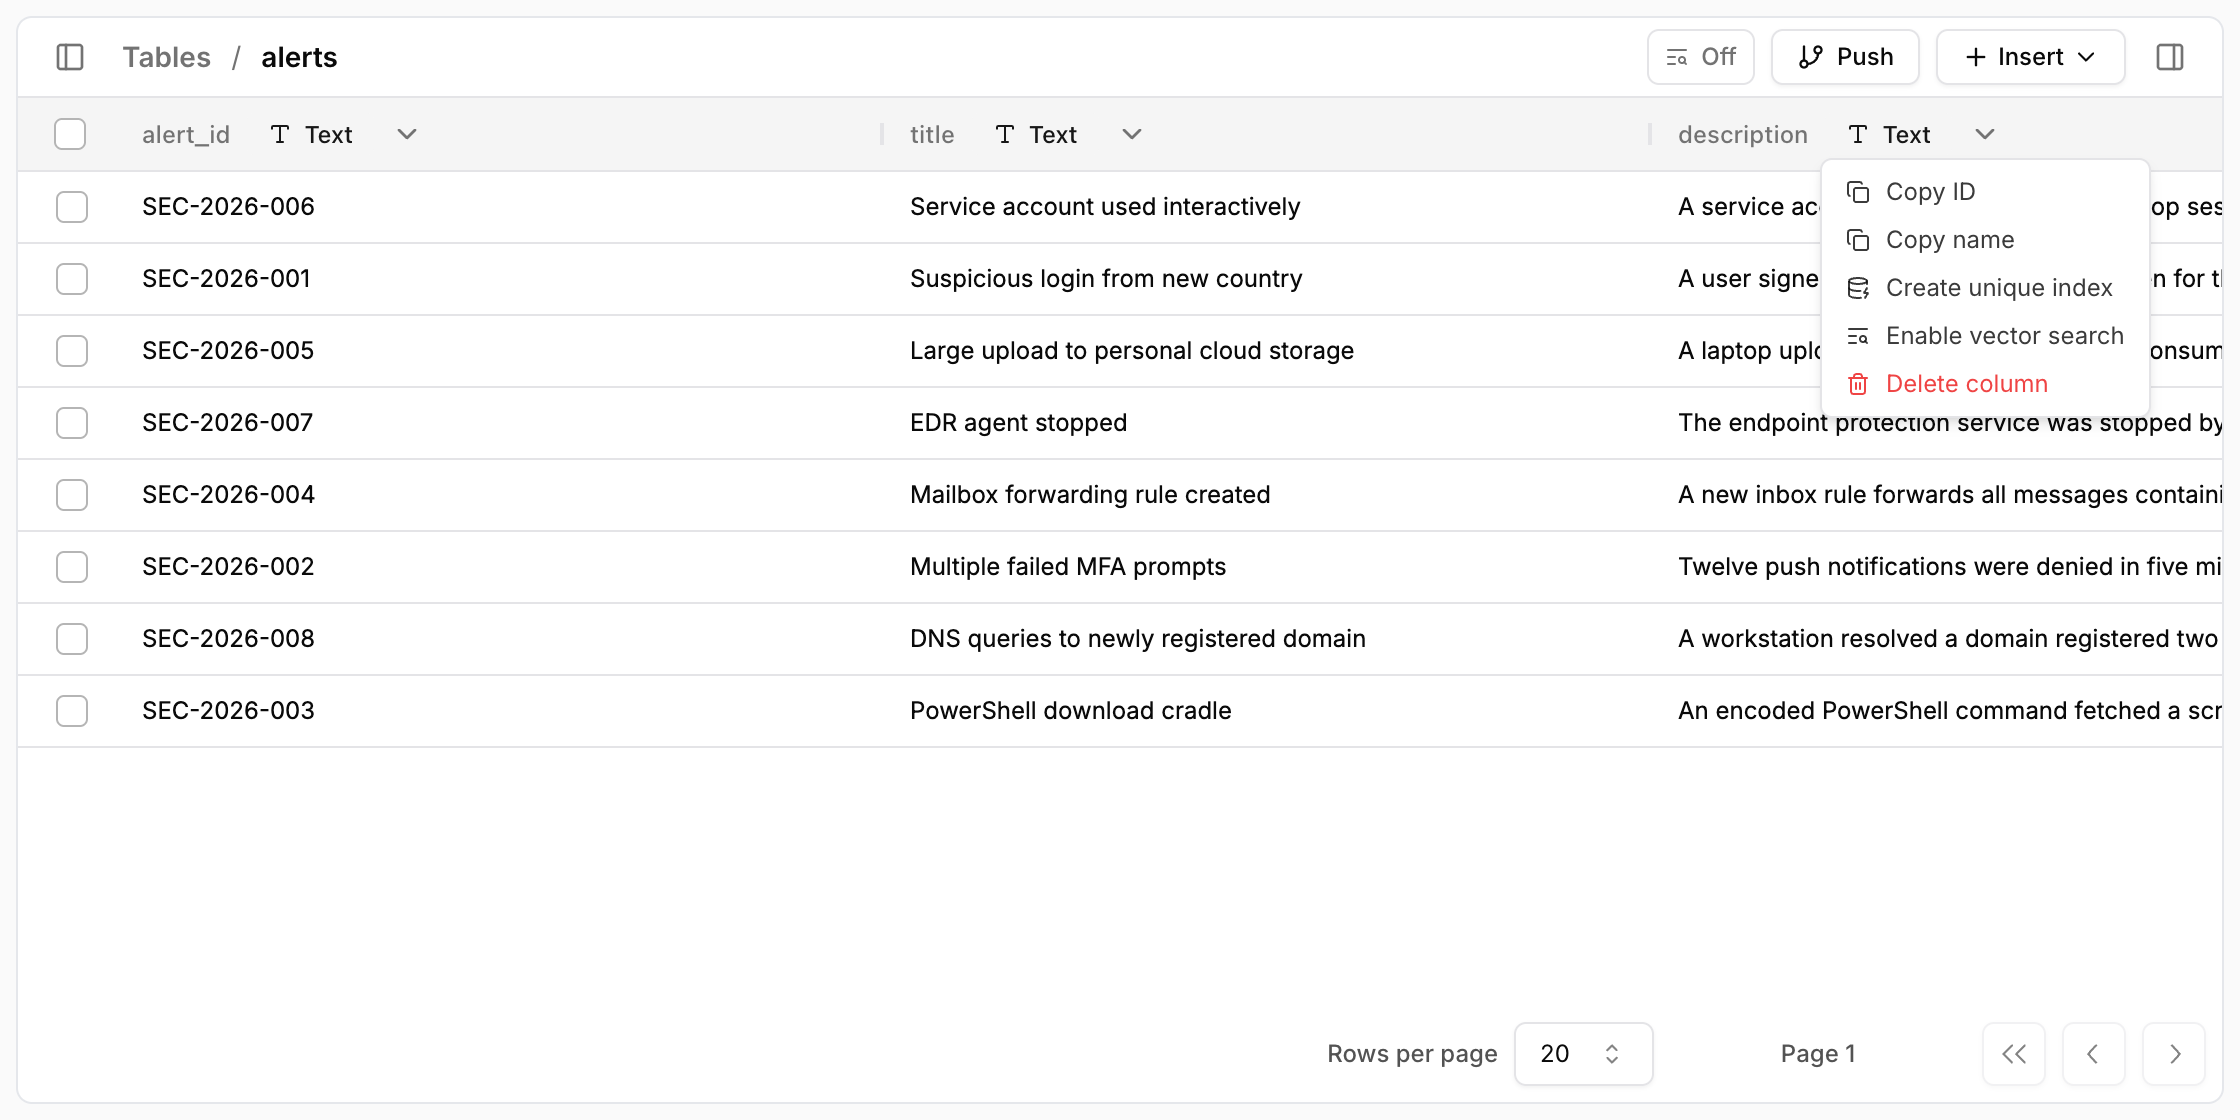This screenshot has height=1120, width=2240.
Task: Click cell 'DNS queries to newly registered domain'
Action: pyautogui.click(x=1138, y=639)
